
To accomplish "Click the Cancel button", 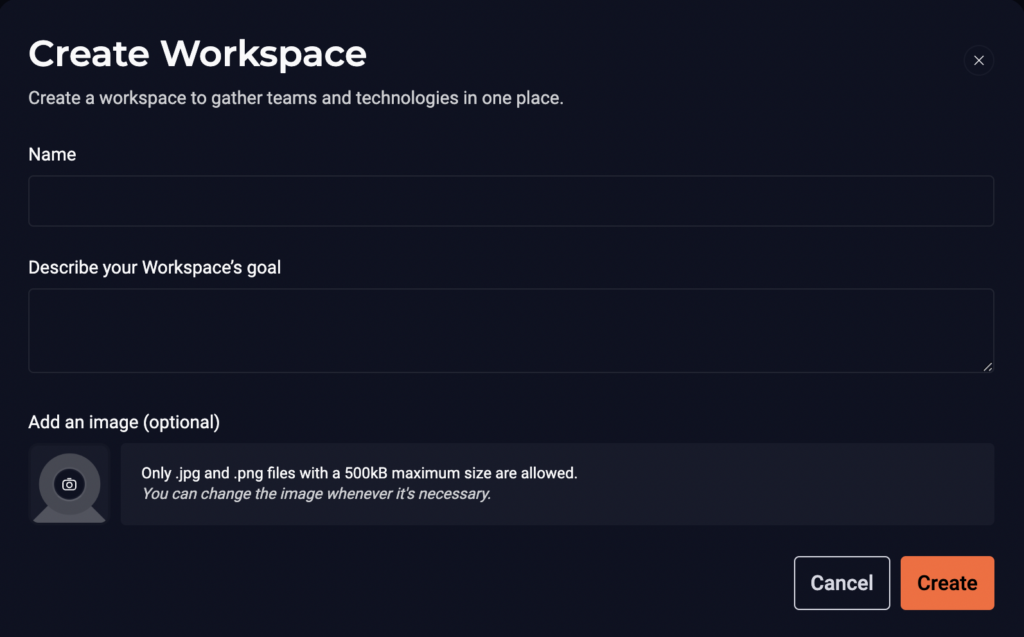I will [842, 583].
